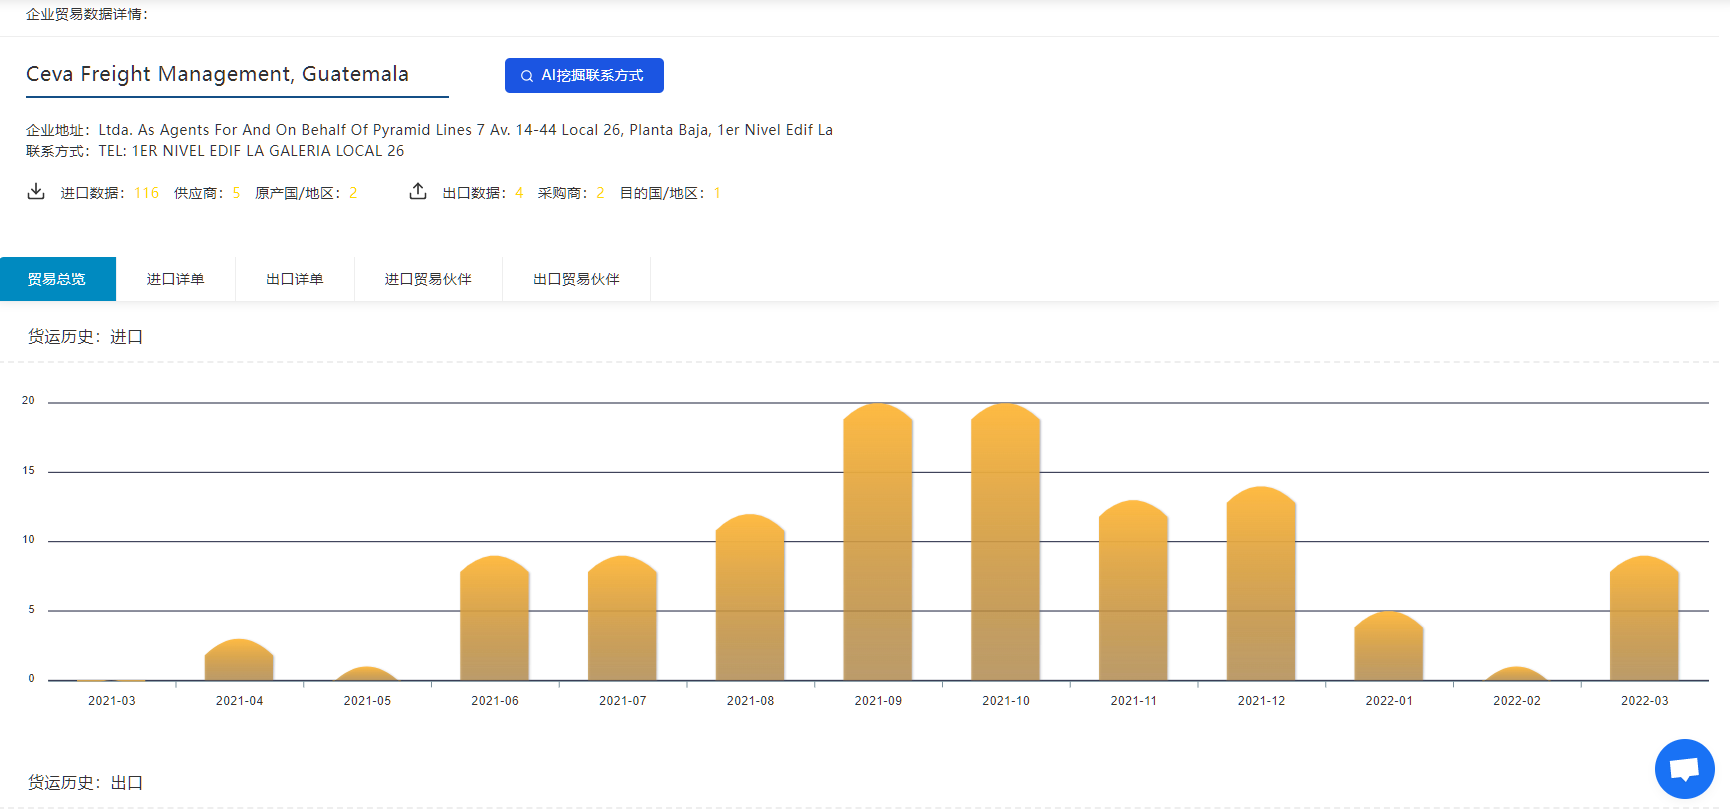The width and height of the screenshot is (1730, 809).
Task: Click the export upload arrow icon
Action: pyautogui.click(x=418, y=191)
